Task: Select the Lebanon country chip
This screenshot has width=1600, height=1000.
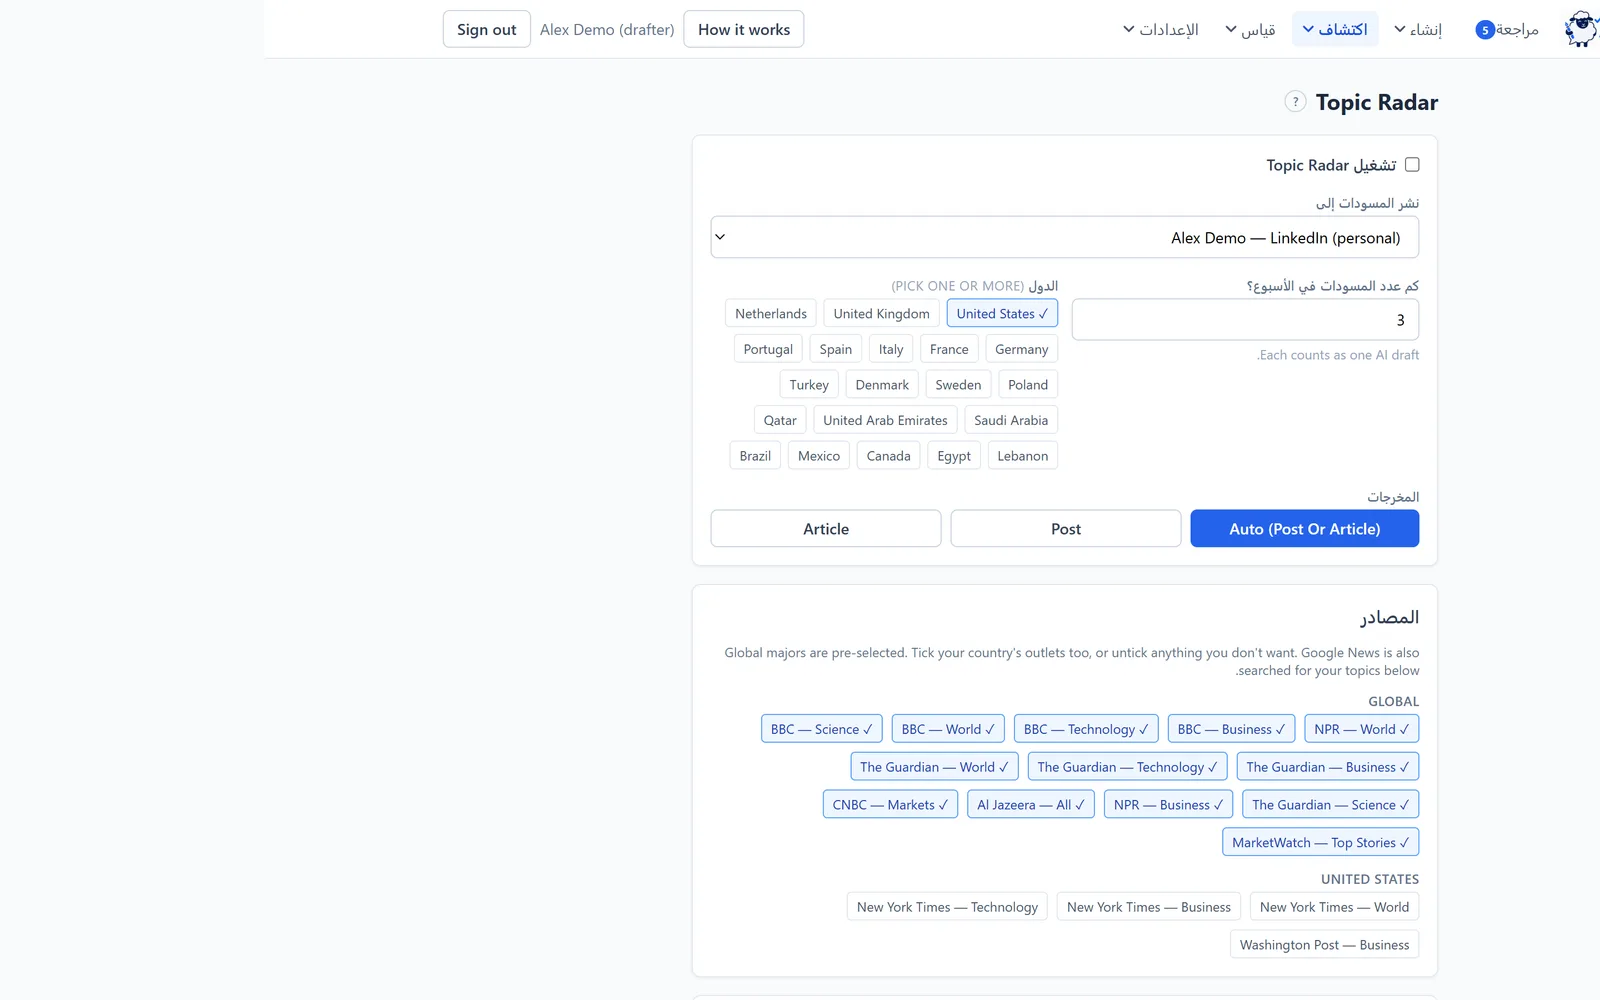Action: point(1023,456)
